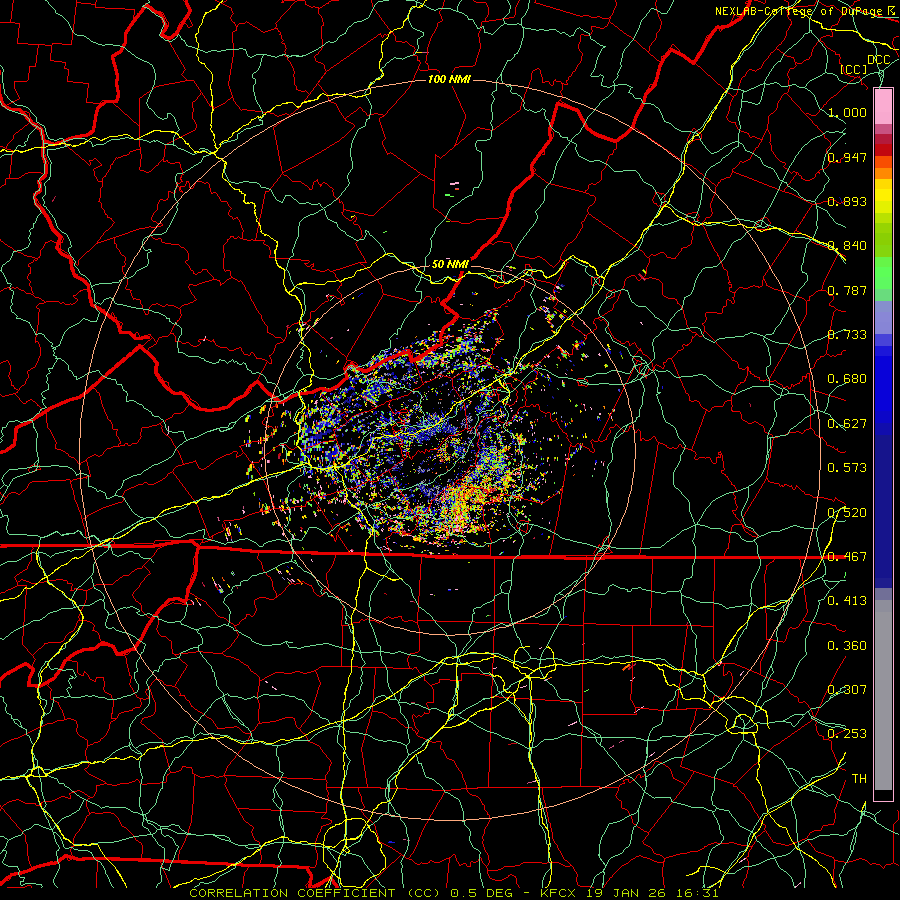This screenshot has width=900, height=900.
Task: Click the "0.5 DEG" elevation angle text
Action: (x=482, y=893)
